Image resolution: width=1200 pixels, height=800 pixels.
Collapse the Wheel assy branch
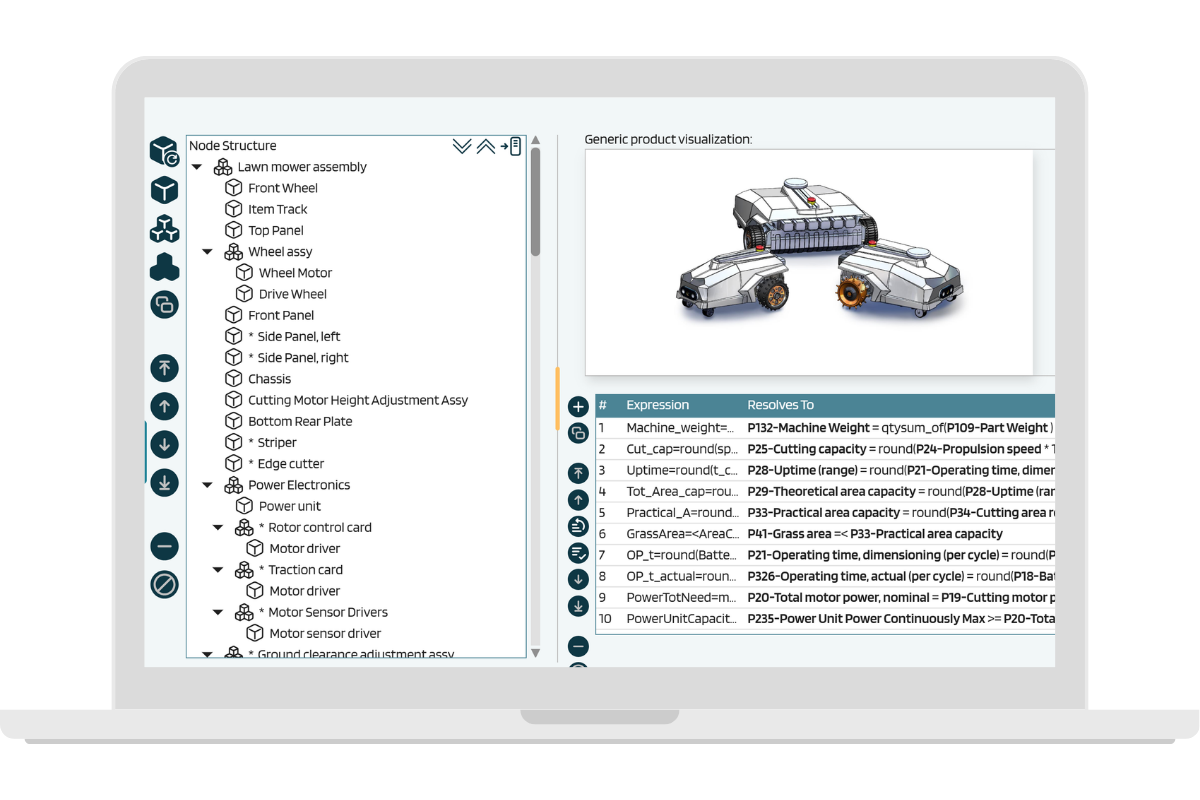(208, 251)
